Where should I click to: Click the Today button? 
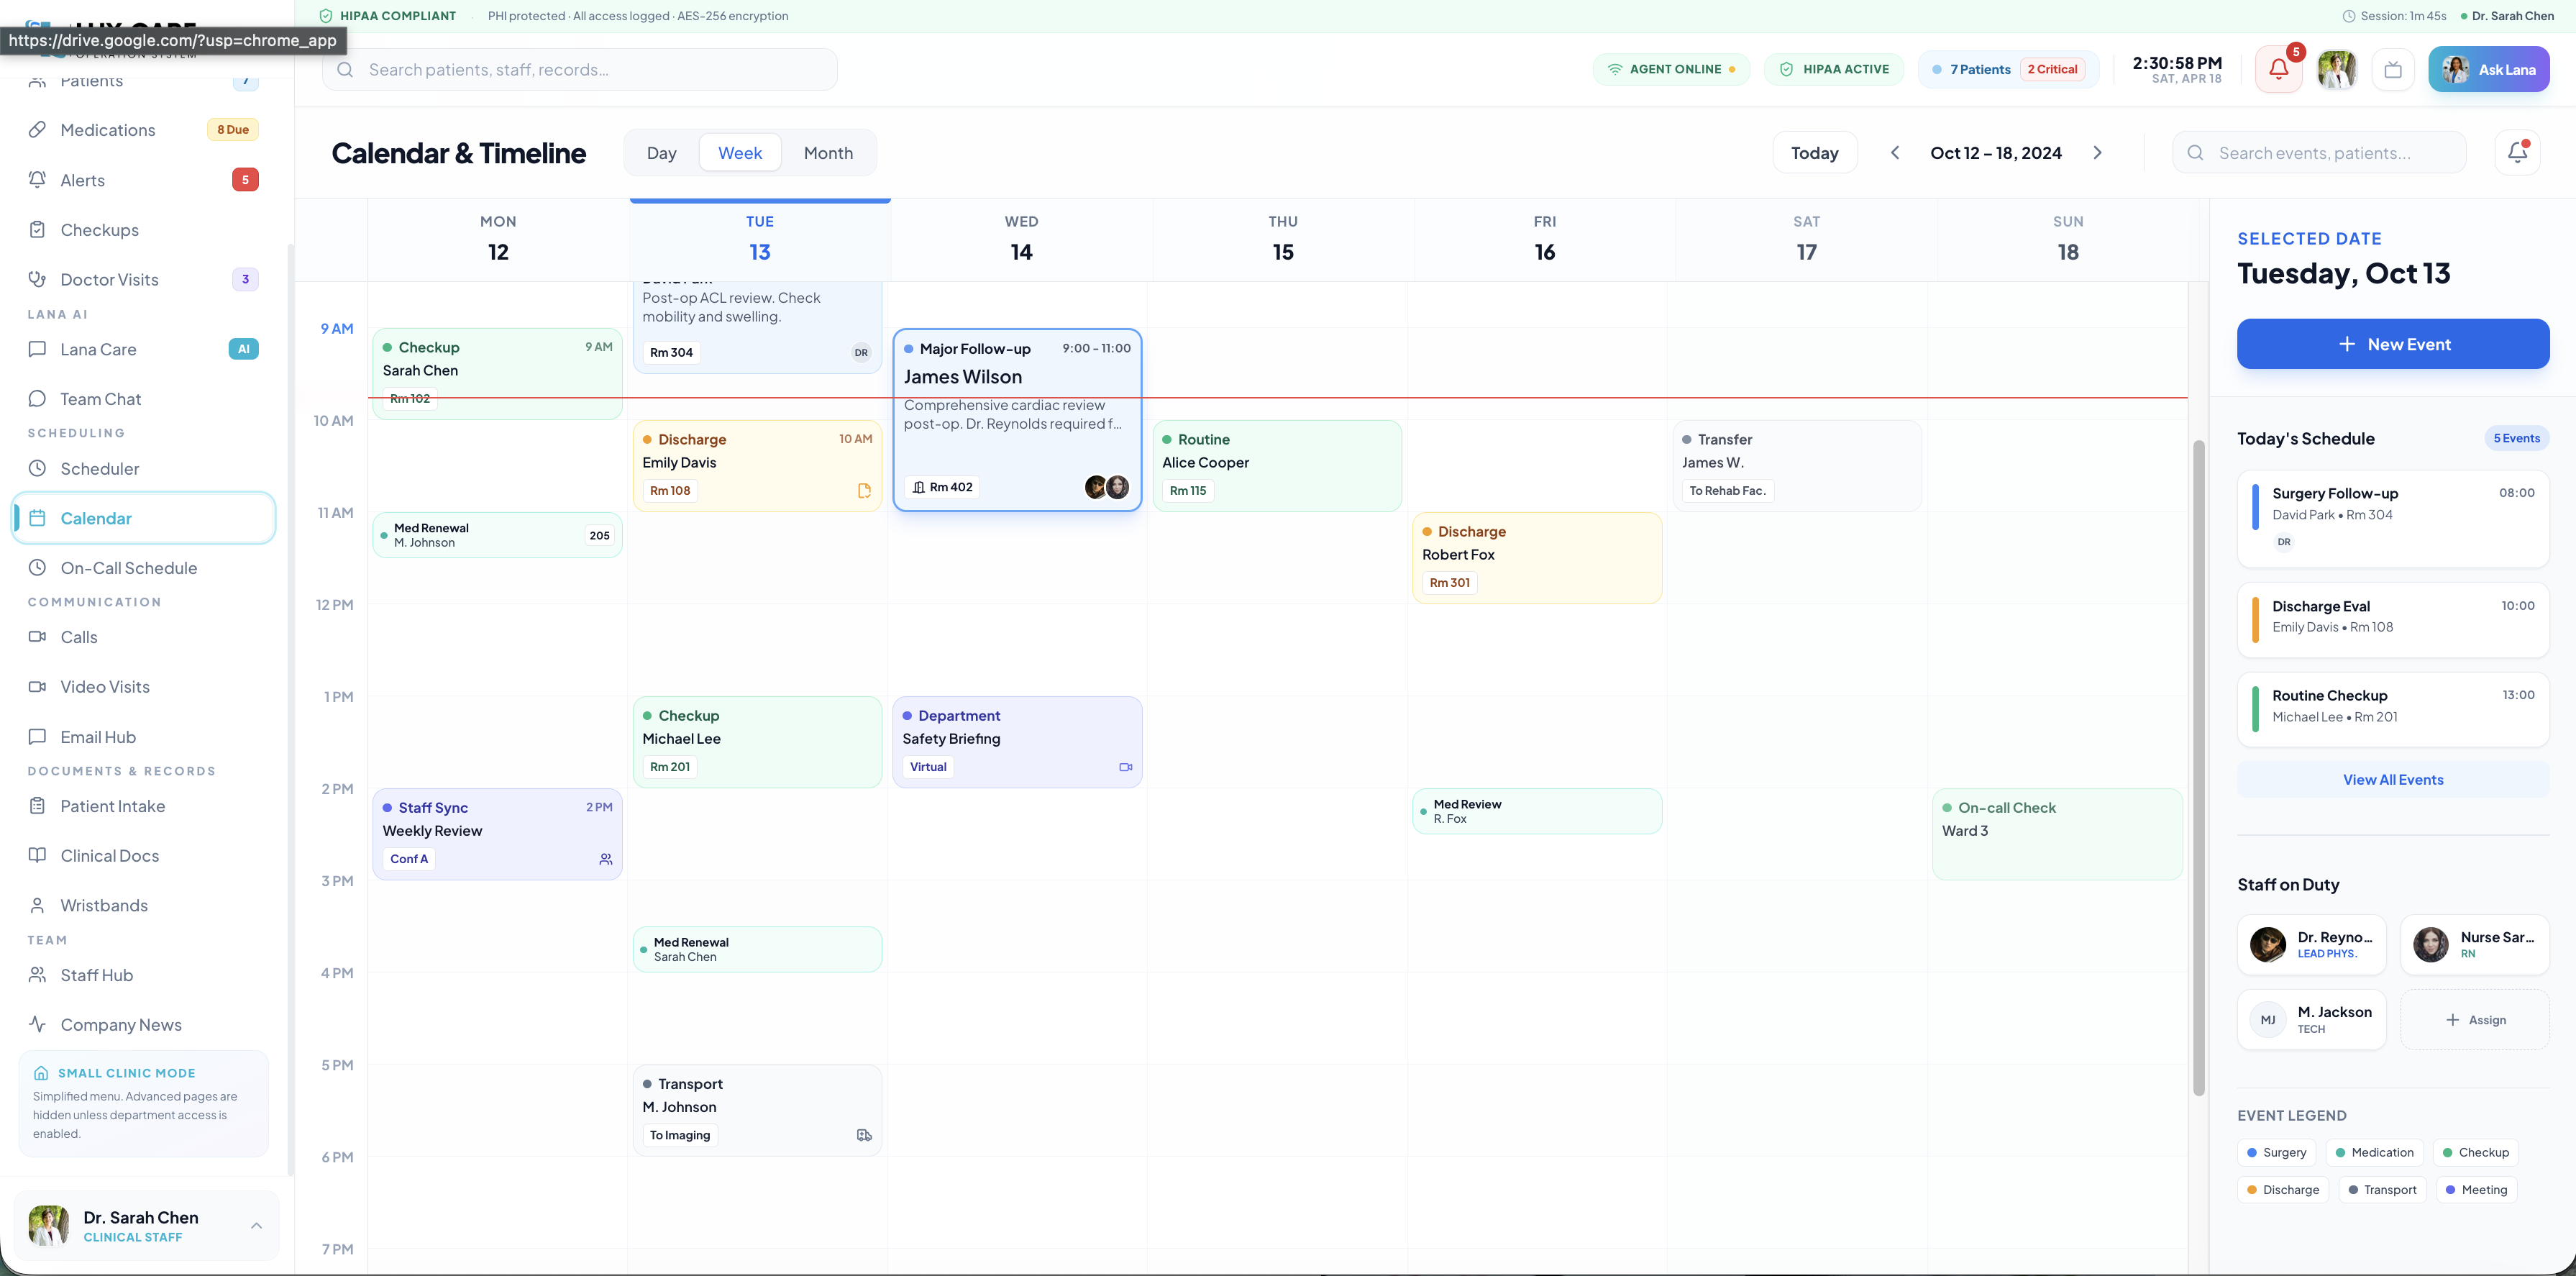coord(1814,153)
